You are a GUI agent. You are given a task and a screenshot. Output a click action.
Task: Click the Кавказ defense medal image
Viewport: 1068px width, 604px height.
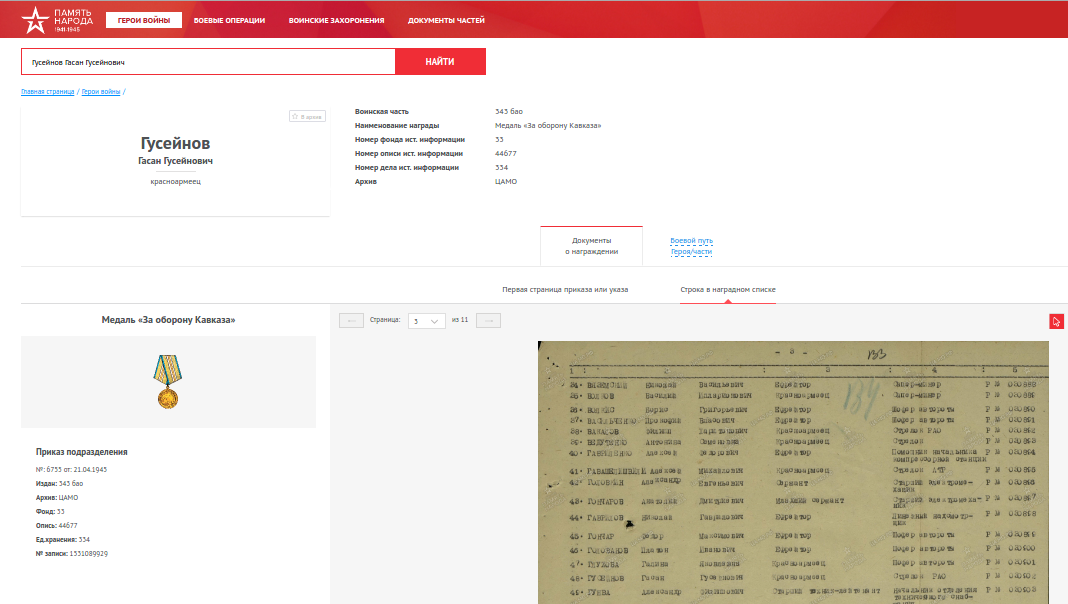(x=167, y=382)
